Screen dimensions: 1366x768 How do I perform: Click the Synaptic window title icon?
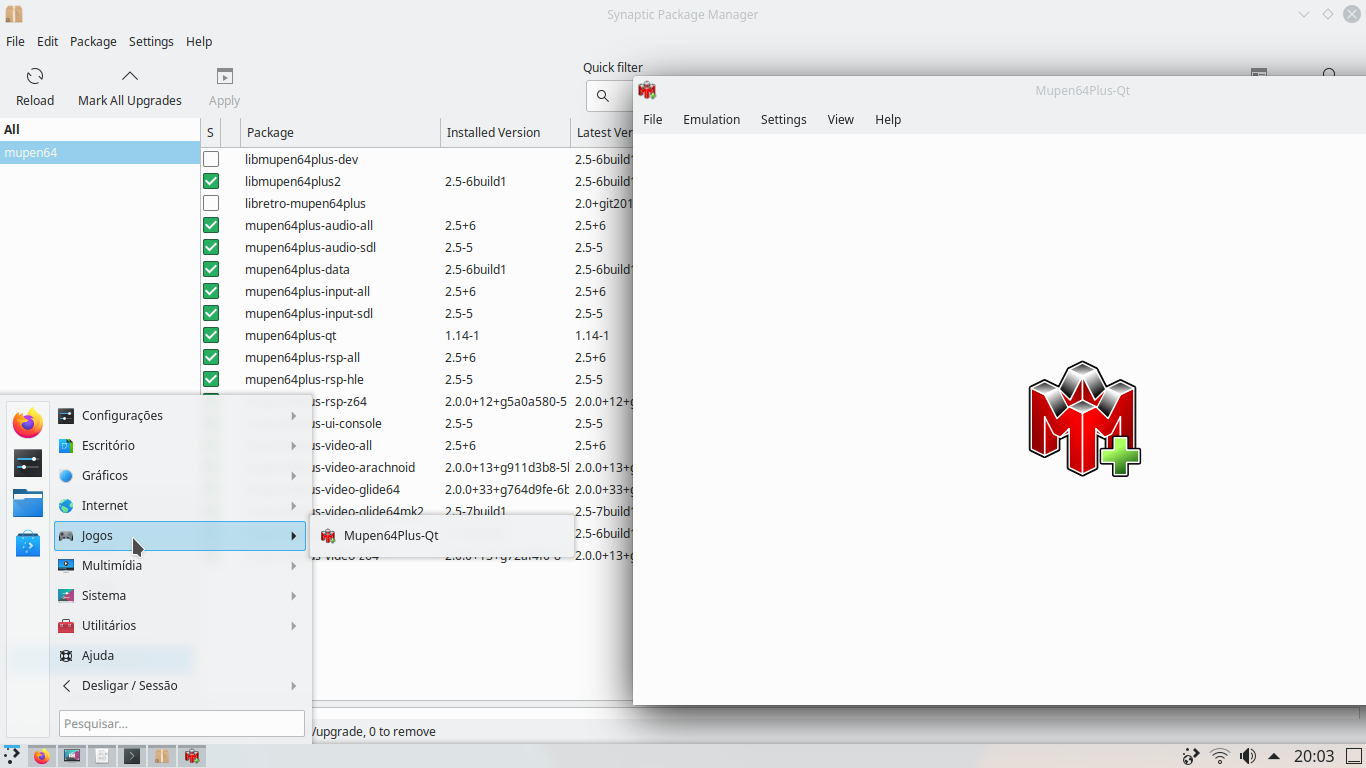[14, 14]
